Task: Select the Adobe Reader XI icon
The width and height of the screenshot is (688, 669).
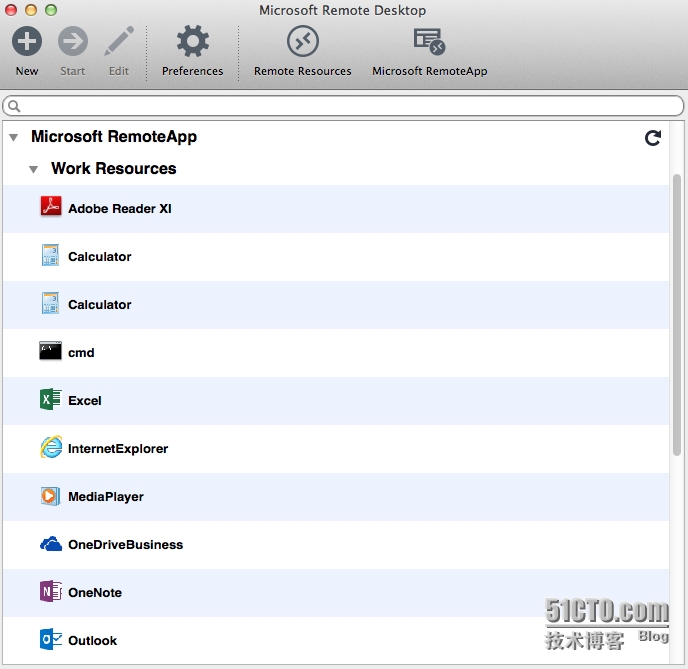Action: (51, 207)
